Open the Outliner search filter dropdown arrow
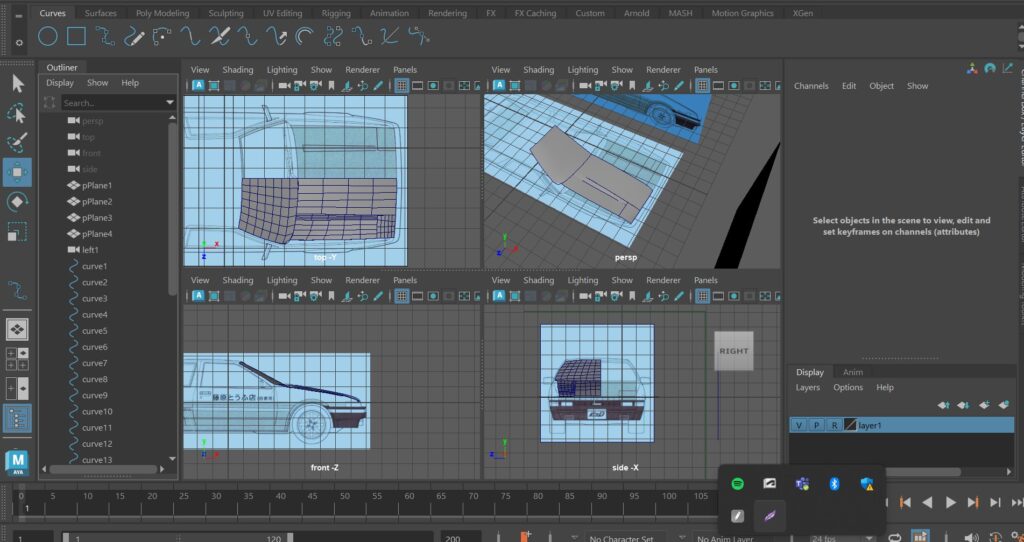This screenshot has width=1024, height=542. point(169,103)
